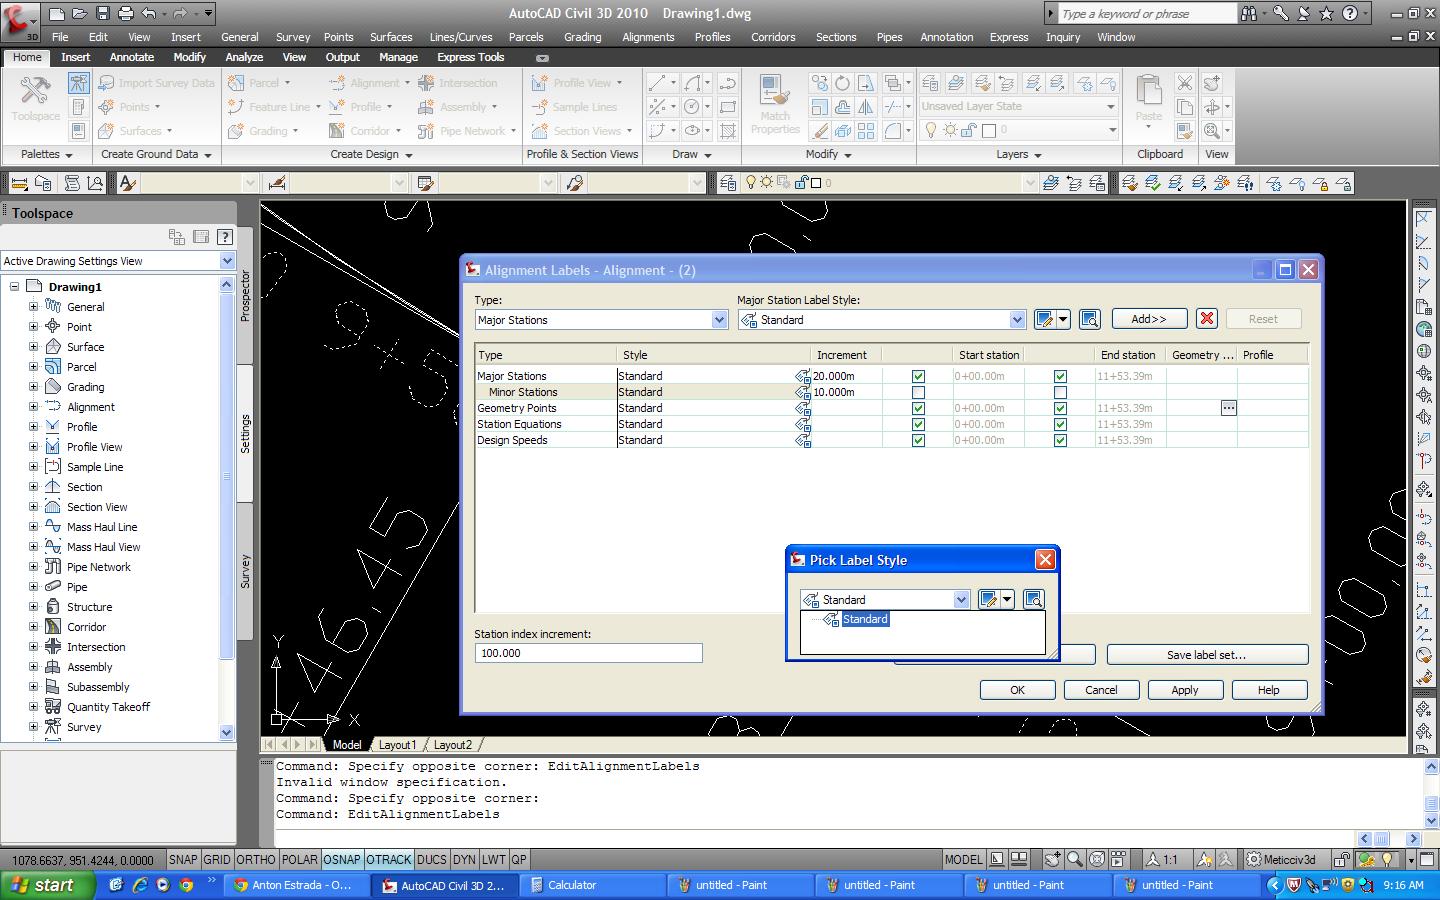Open the Unsaved Layer State dropdown
The image size is (1440, 900).
1110,107
